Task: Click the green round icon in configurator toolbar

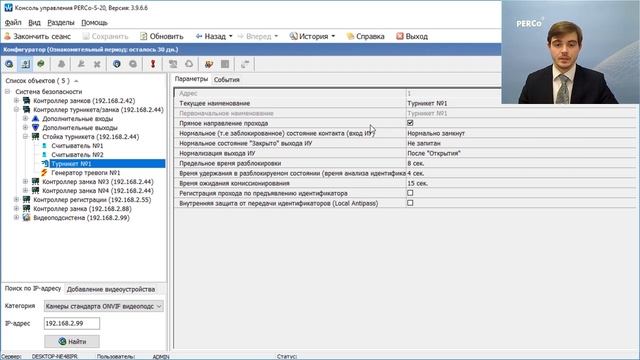Action: pyautogui.click(x=41, y=64)
